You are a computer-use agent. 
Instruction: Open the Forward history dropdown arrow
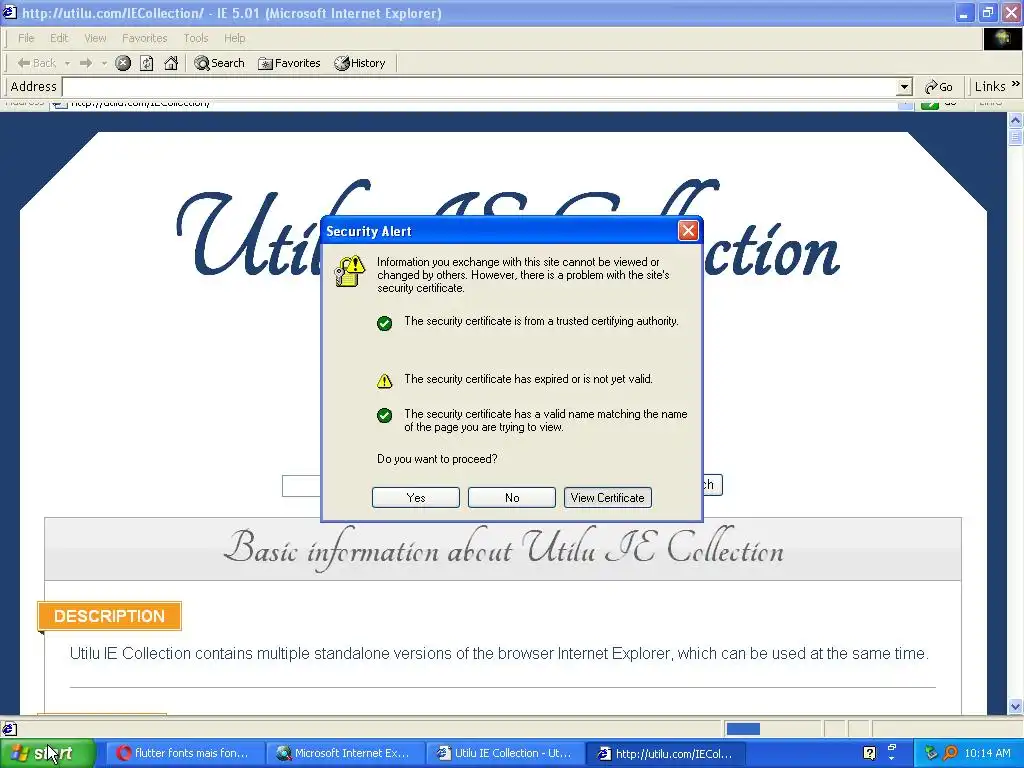click(x=104, y=63)
